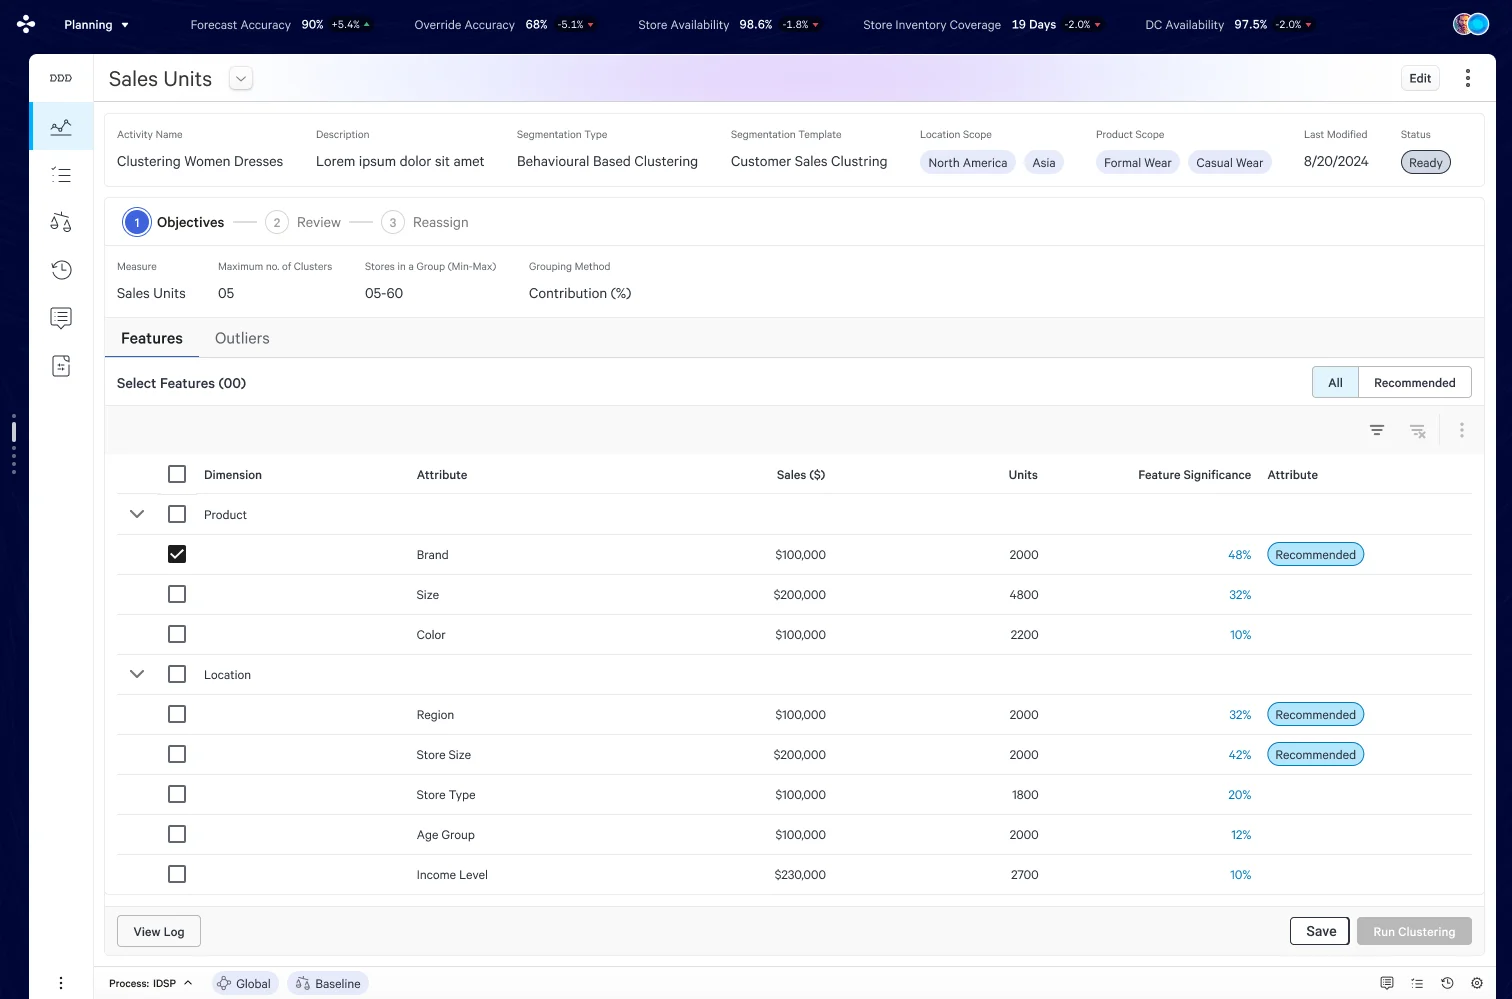
Task: Open the comments sidebar icon
Action: click(x=61, y=318)
